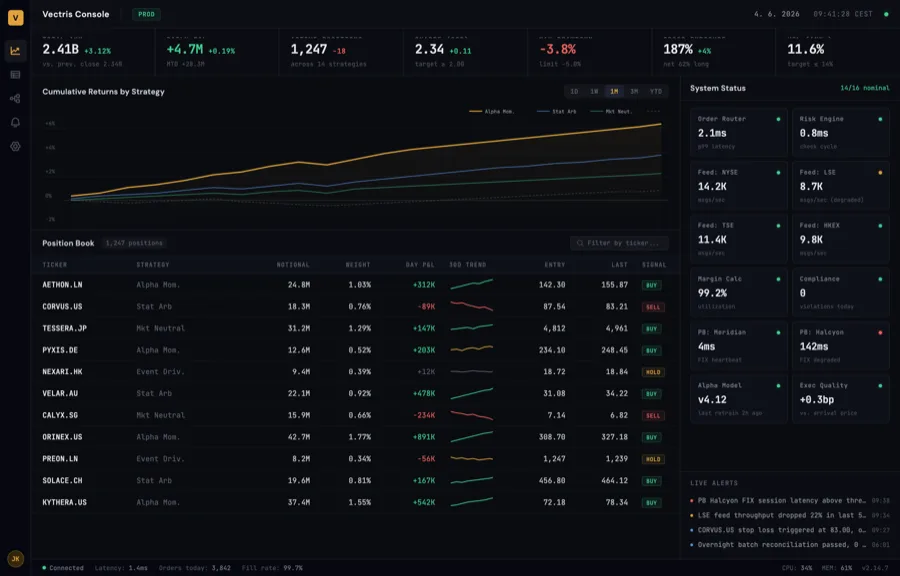Select the 1D time range tab
Screen dimensions: 900x576
click(574, 92)
